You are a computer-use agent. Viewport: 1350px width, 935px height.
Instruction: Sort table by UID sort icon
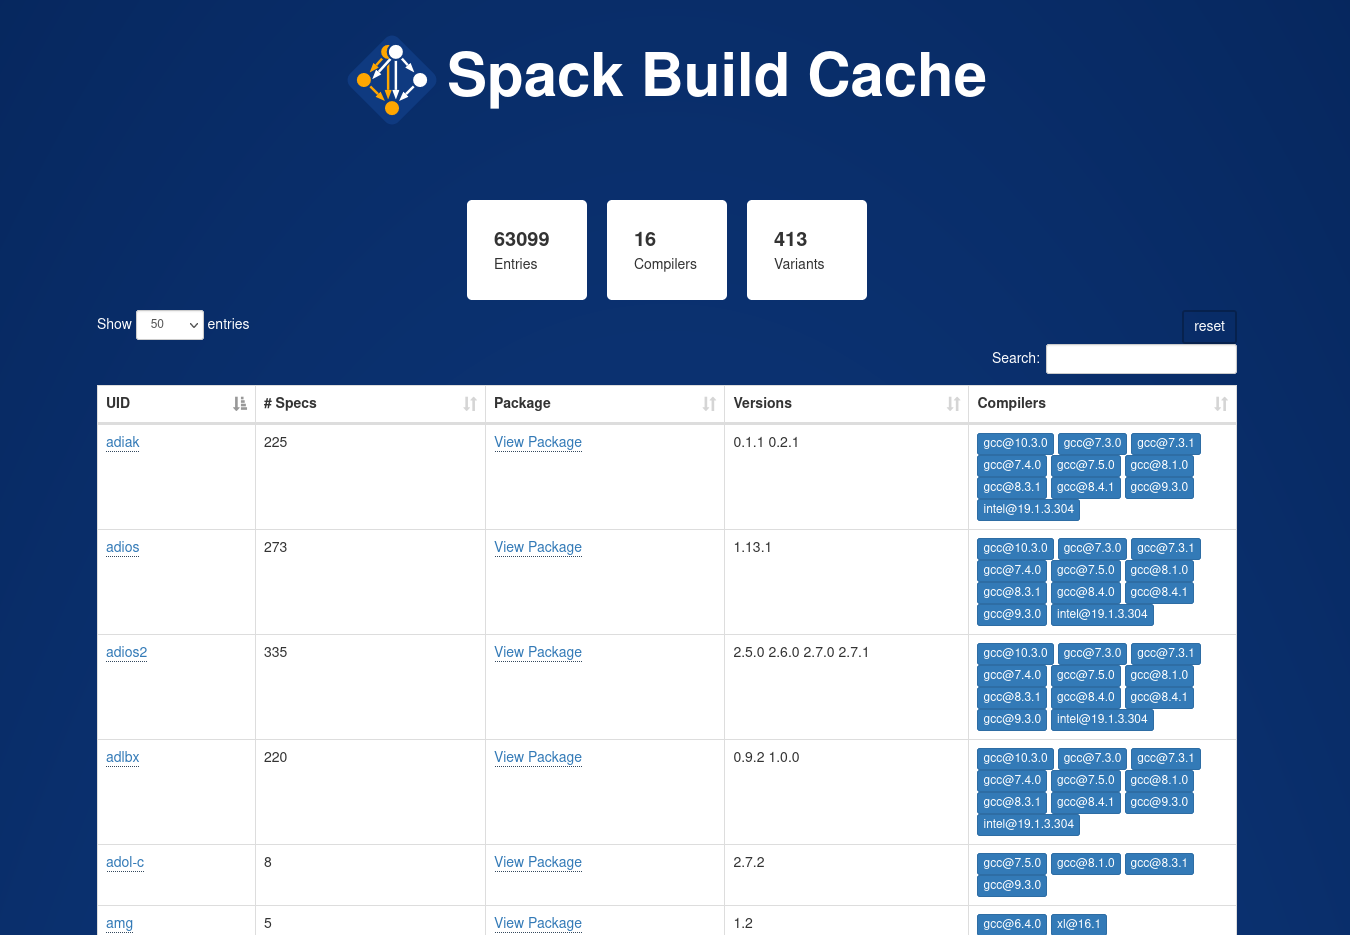[240, 404]
